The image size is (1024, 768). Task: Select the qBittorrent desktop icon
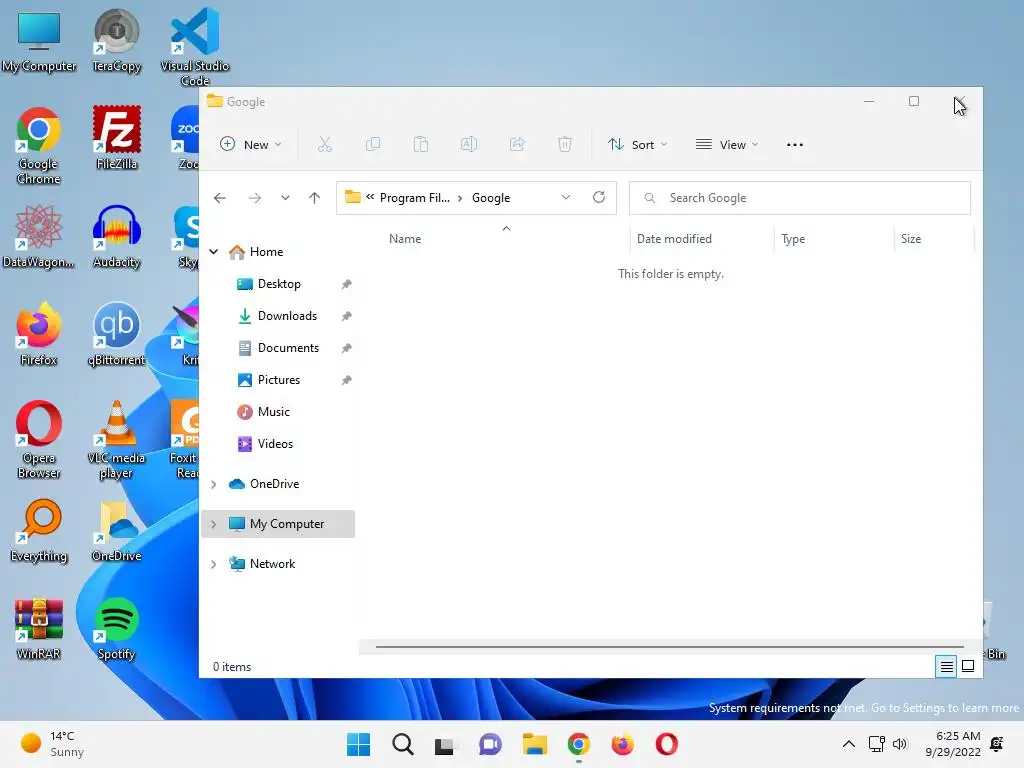116,334
